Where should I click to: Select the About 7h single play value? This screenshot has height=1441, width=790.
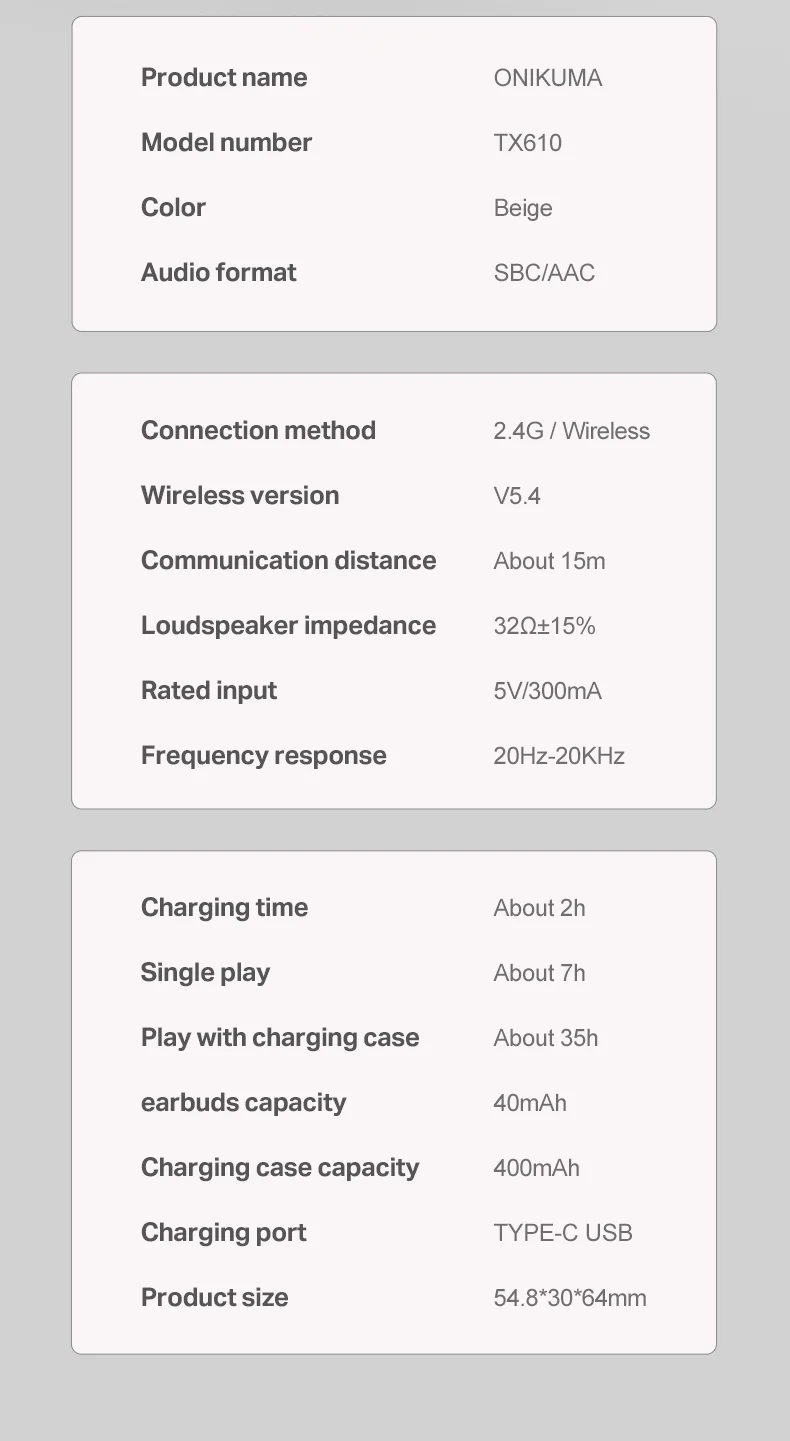pyautogui.click(x=539, y=973)
